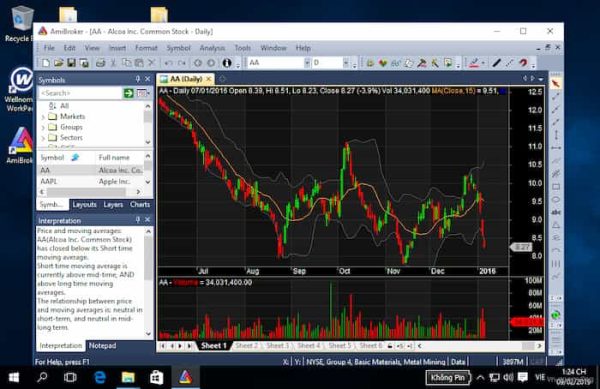Screen dimensions: 600x389
Task: Click the hammer Backtest toolbar icon
Action: pyautogui.click(x=422, y=63)
